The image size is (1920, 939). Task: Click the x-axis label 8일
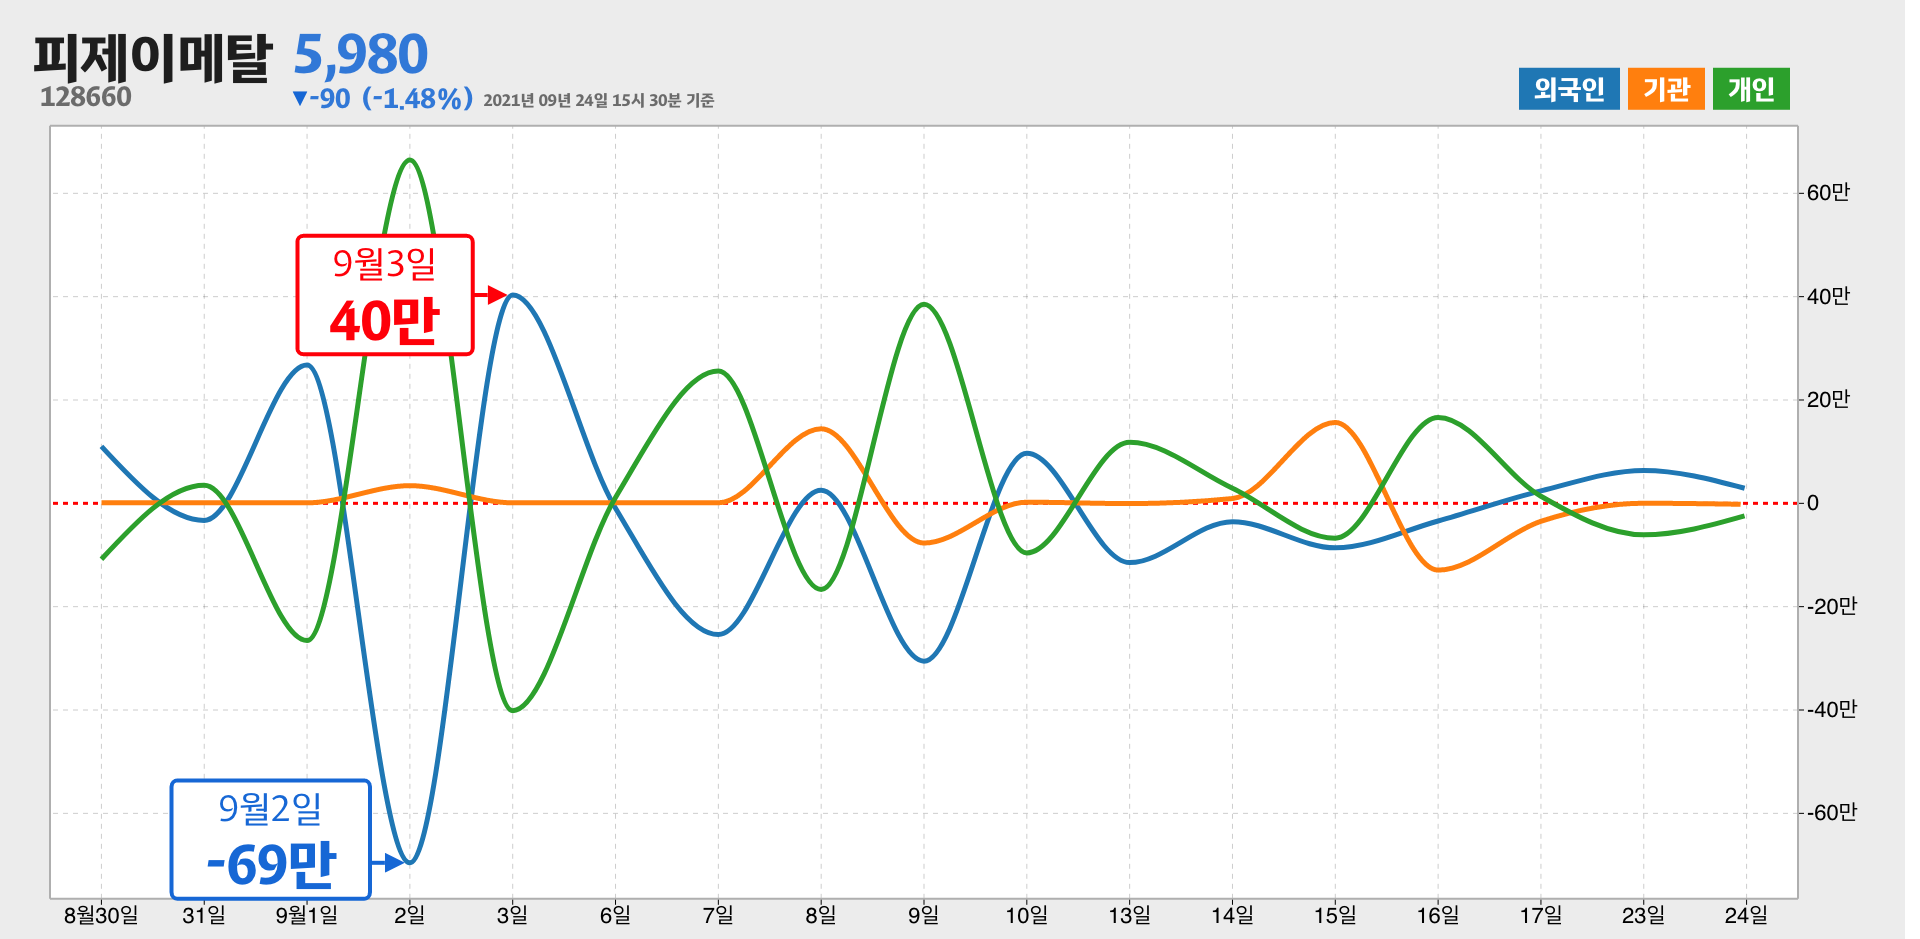tap(821, 915)
